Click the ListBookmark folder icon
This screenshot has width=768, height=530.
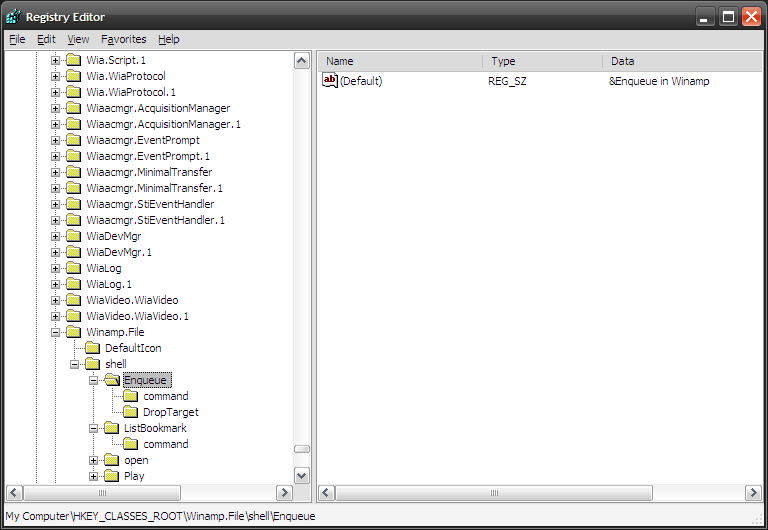click(x=112, y=428)
